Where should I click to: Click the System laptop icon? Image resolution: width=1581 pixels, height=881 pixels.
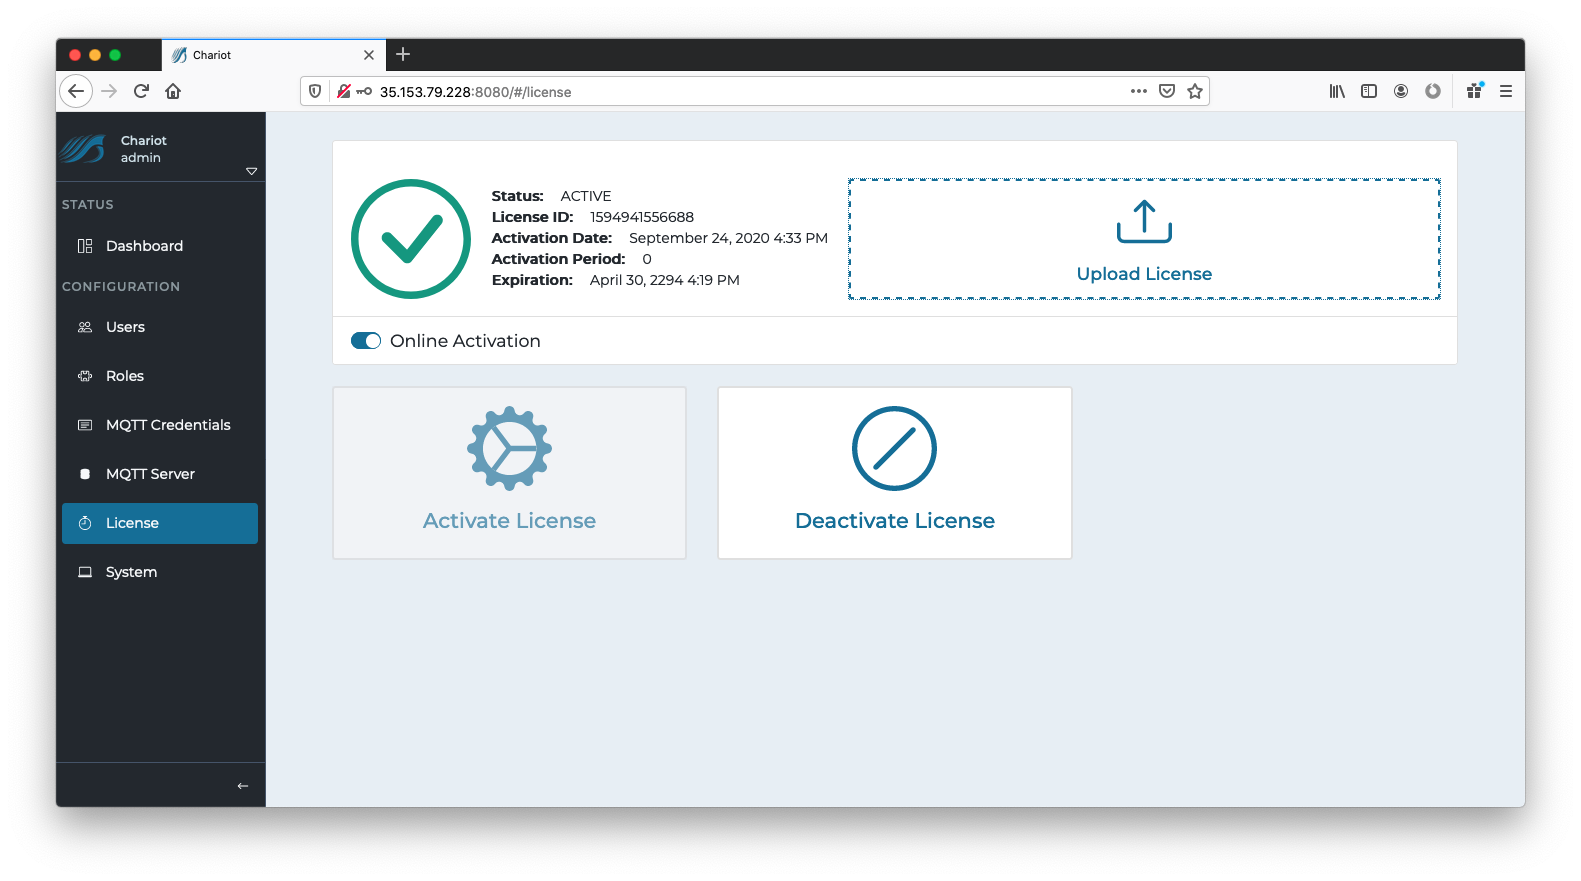[85, 572]
